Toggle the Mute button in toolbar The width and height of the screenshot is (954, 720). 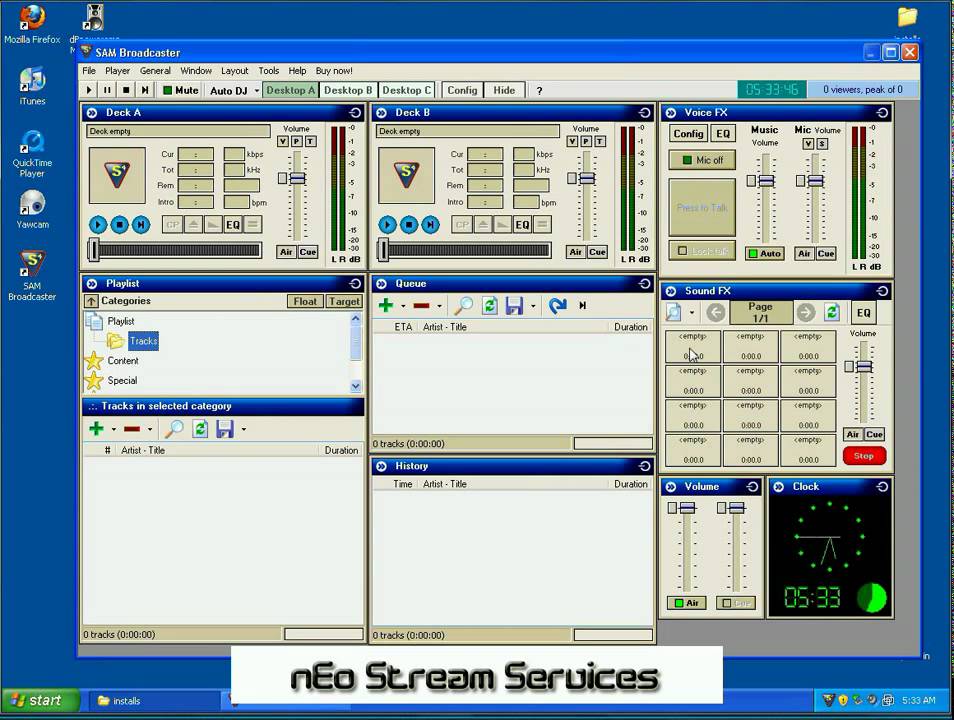pos(181,90)
